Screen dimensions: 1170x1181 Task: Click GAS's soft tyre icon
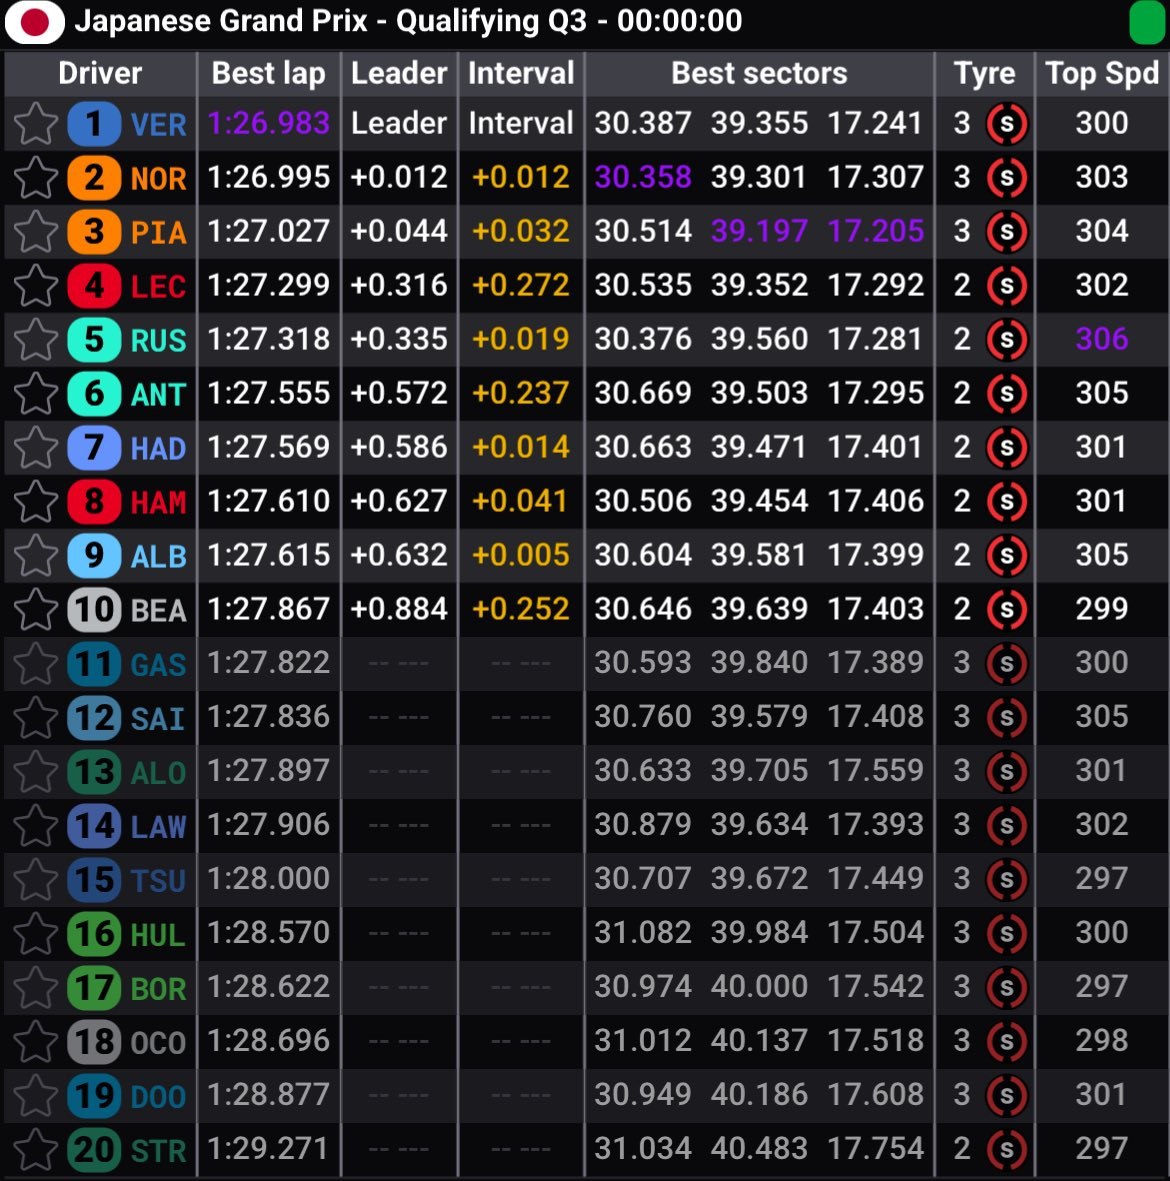(x=1007, y=664)
